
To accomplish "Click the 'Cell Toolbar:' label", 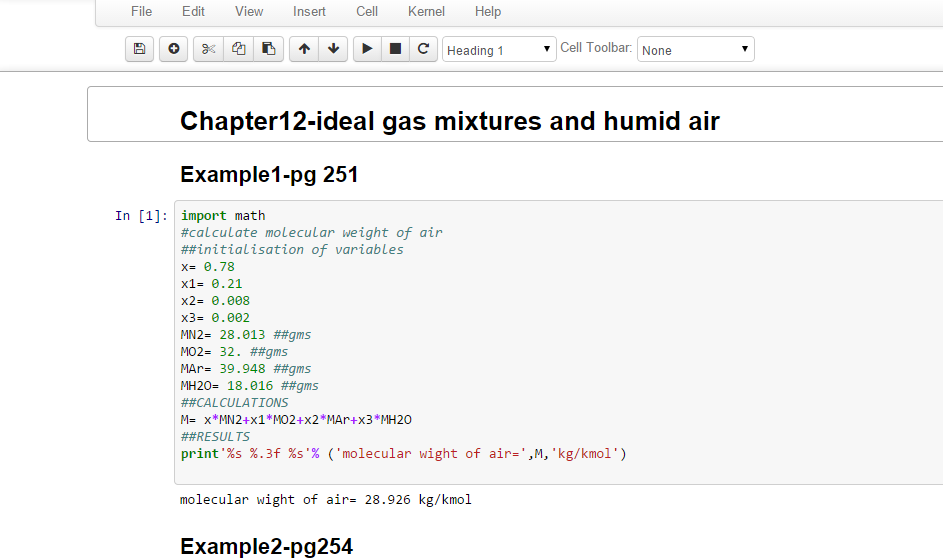I will 596,48.
